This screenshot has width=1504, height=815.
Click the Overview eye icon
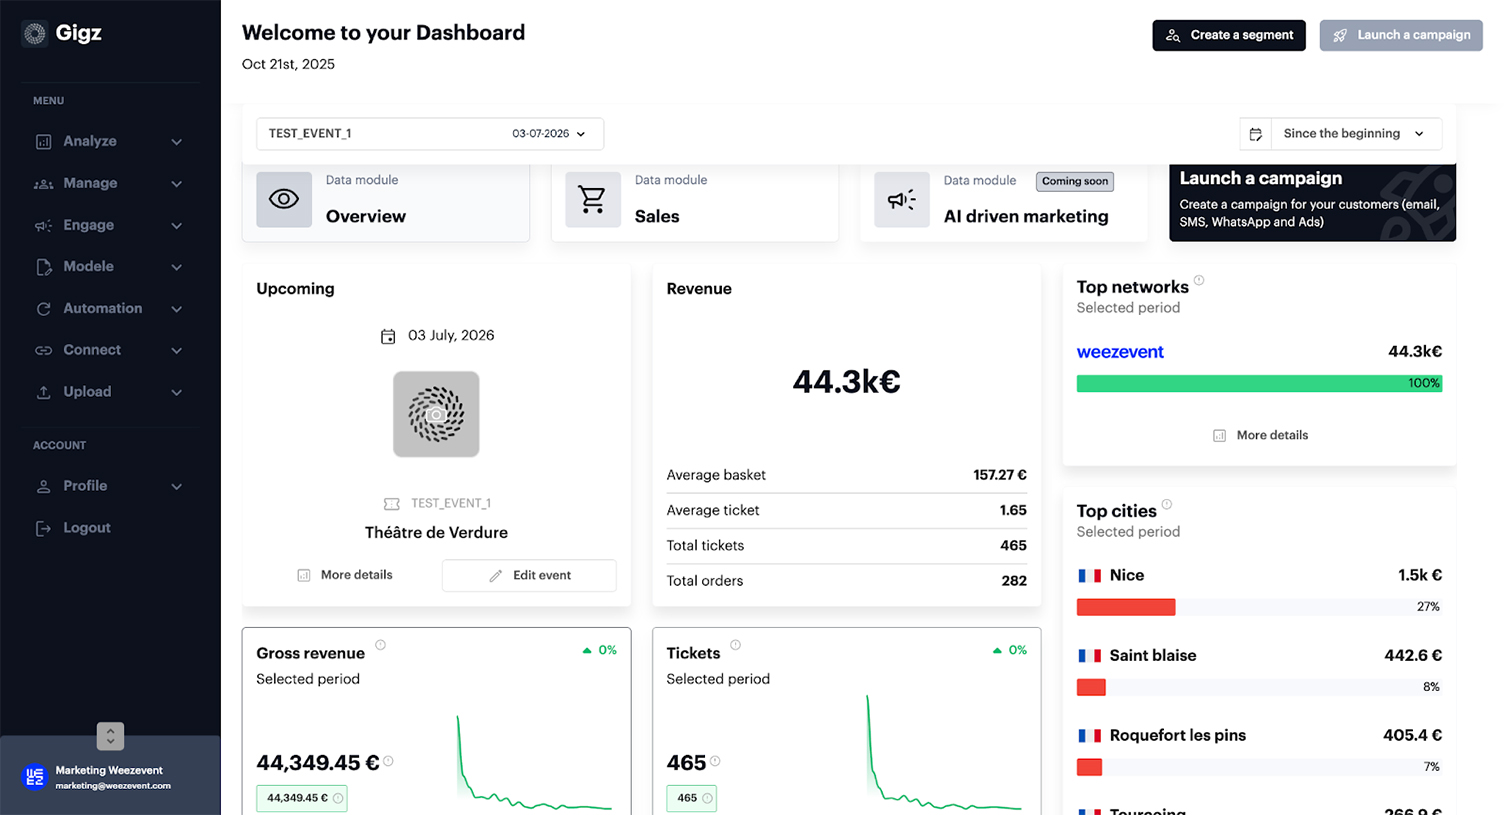coord(284,199)
